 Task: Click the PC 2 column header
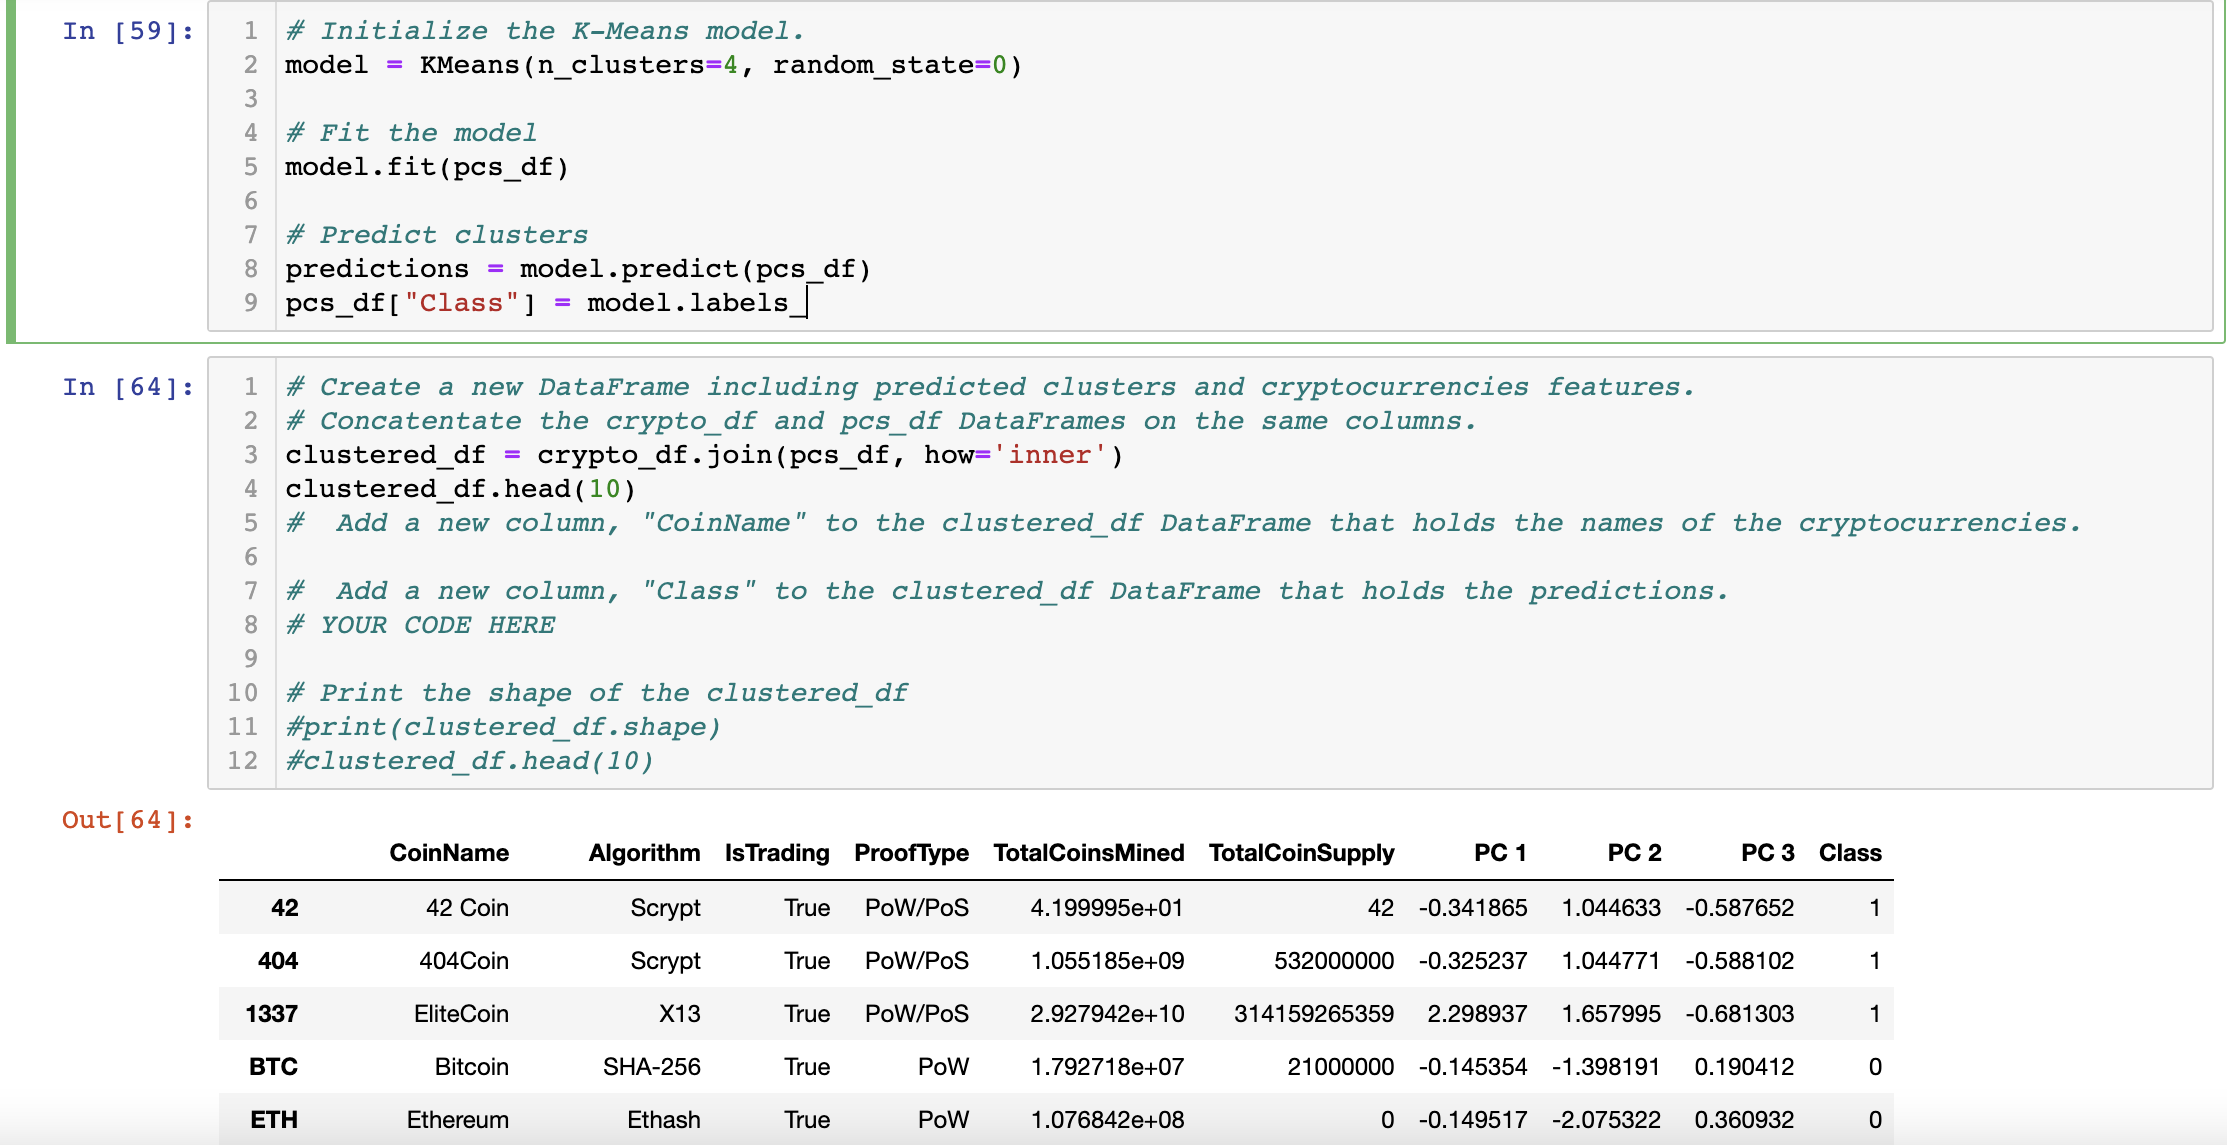[1634, 853]
